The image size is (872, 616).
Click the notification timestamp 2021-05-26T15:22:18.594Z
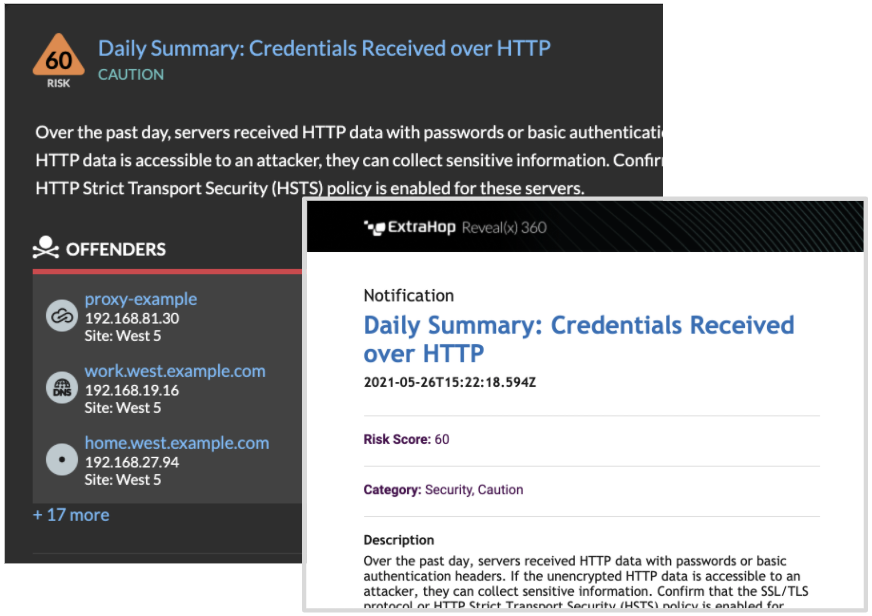pos(450,382)
